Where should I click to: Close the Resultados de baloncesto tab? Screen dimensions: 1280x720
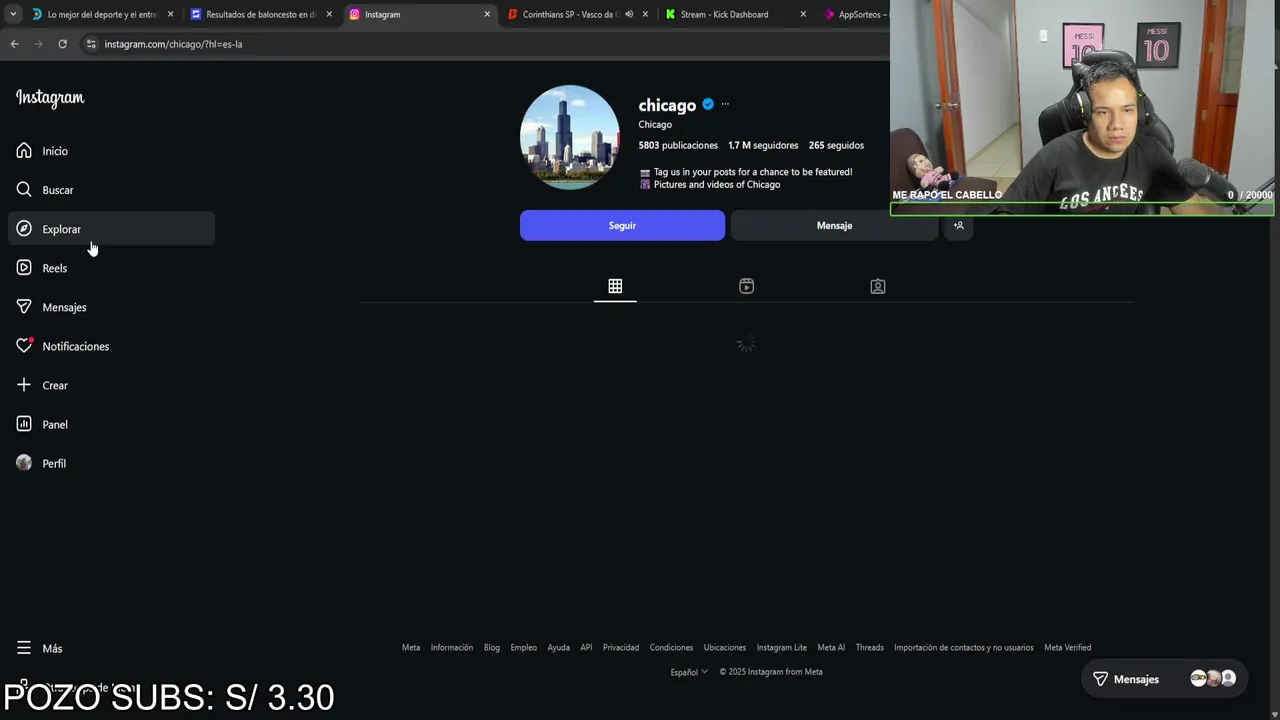pyautogui.click(x=329, y=14)
